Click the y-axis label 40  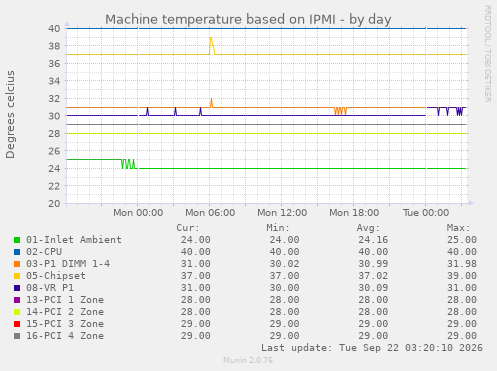point(54,28)
